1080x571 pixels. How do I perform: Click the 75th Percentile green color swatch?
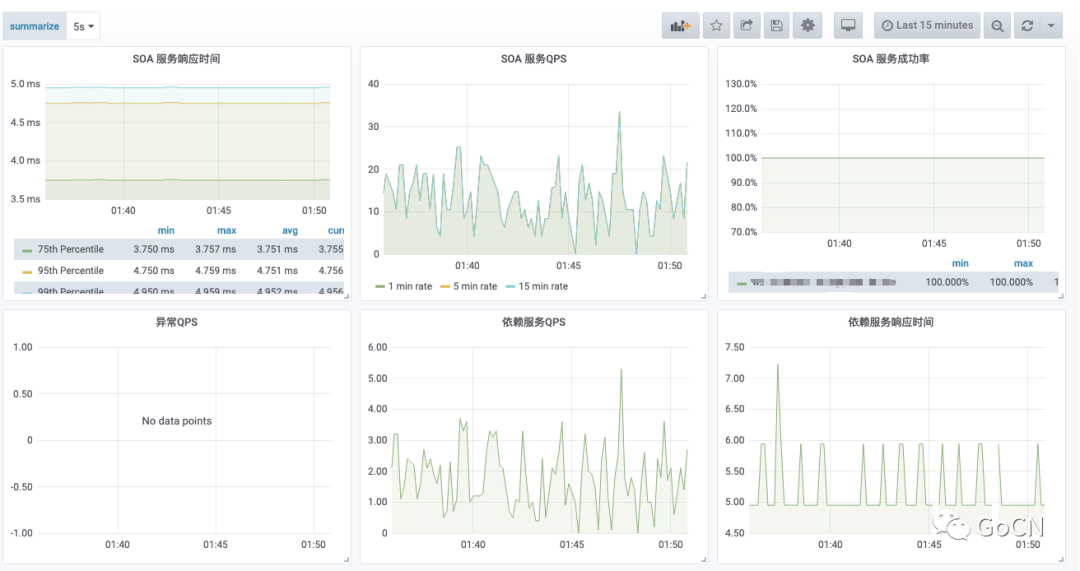tap(27, 250)
